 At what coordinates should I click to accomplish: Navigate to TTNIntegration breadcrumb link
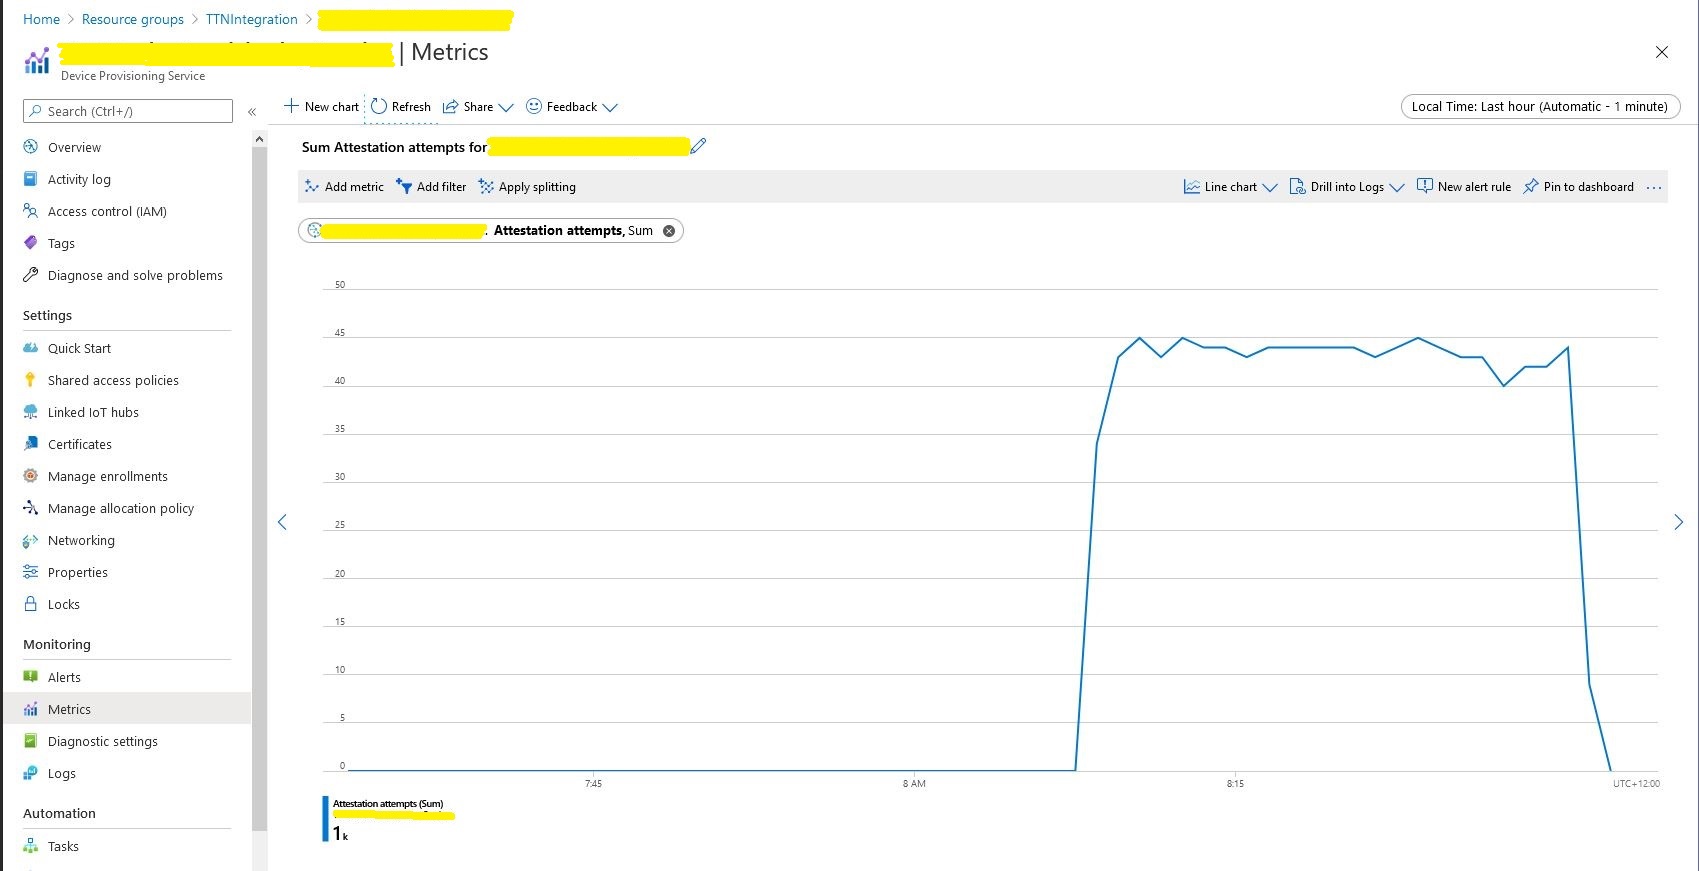pyautogui.click(x=251, y=19)
